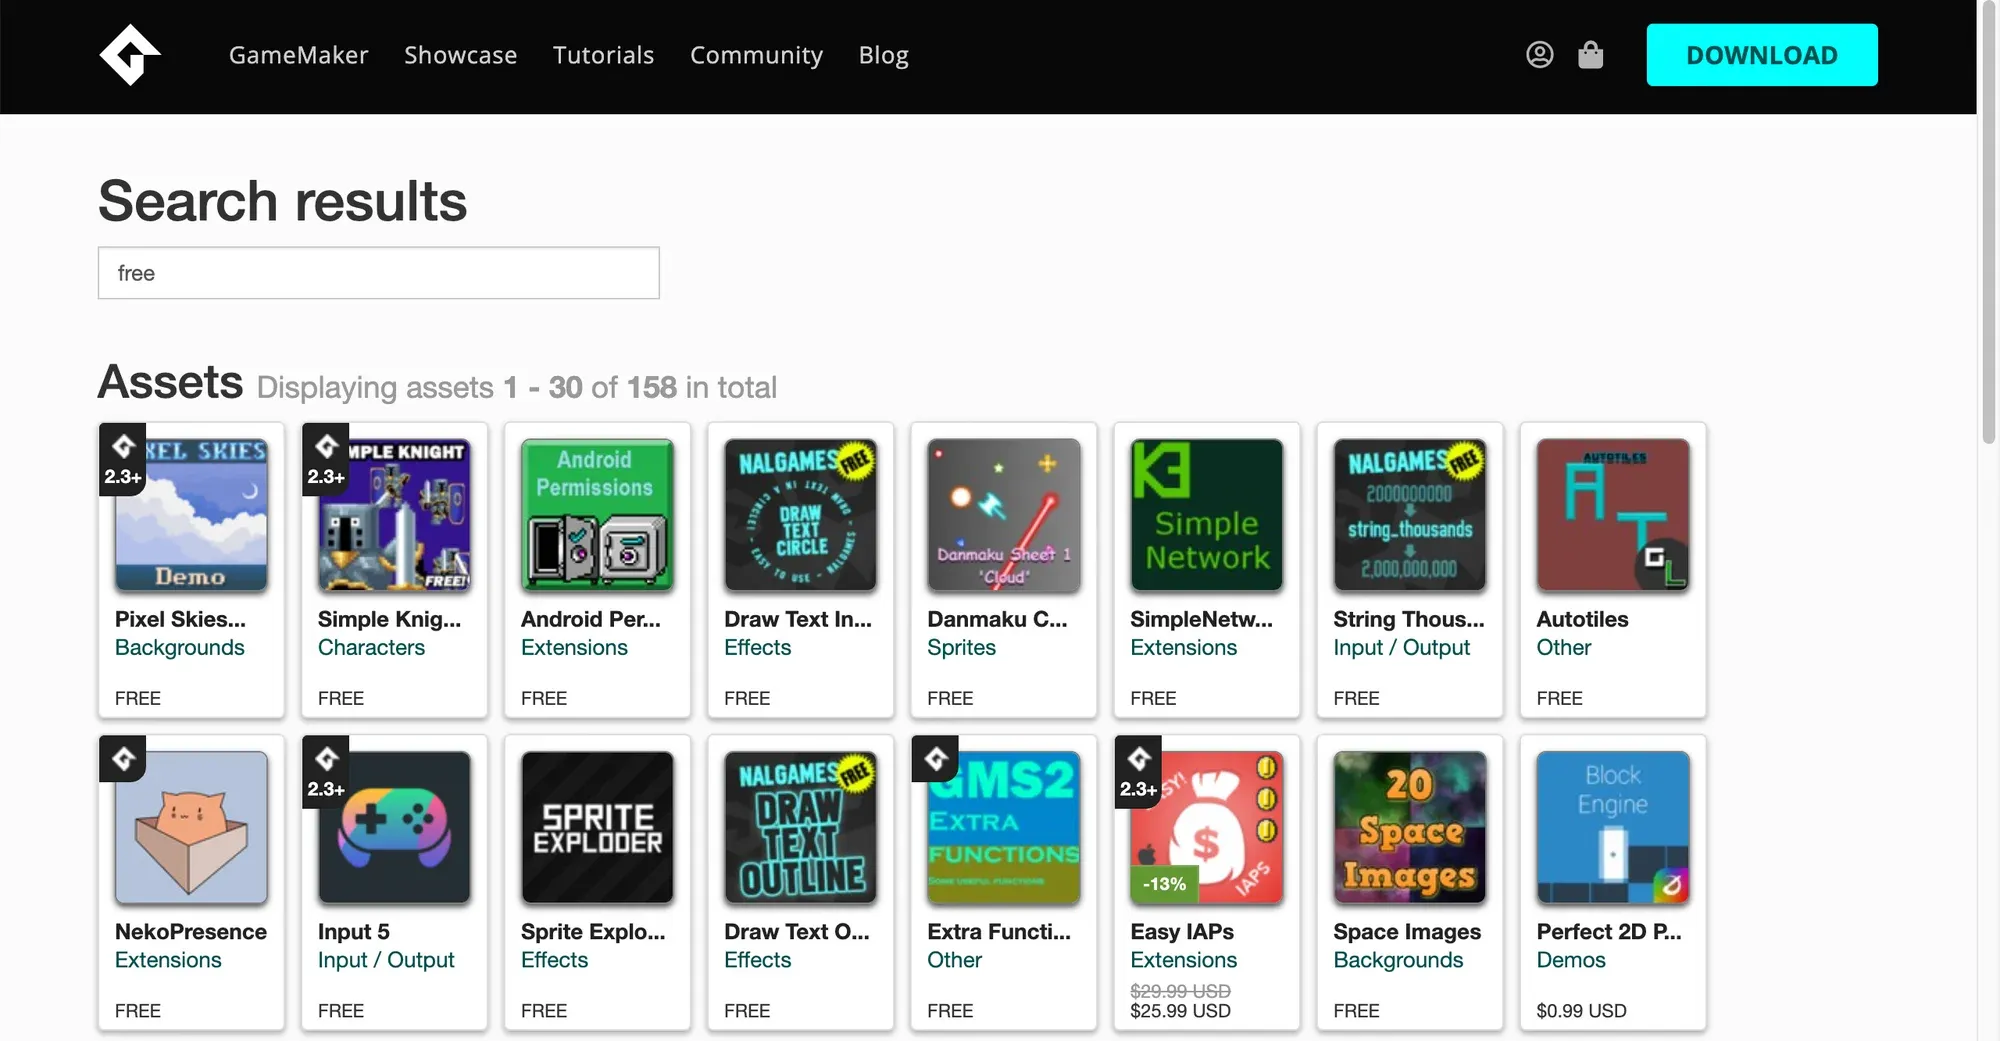The height and width of the screenshot is (1041, 2000).
Task: Open the NekoPresence cat box thumbnail
Action: [x=191, y=827]
